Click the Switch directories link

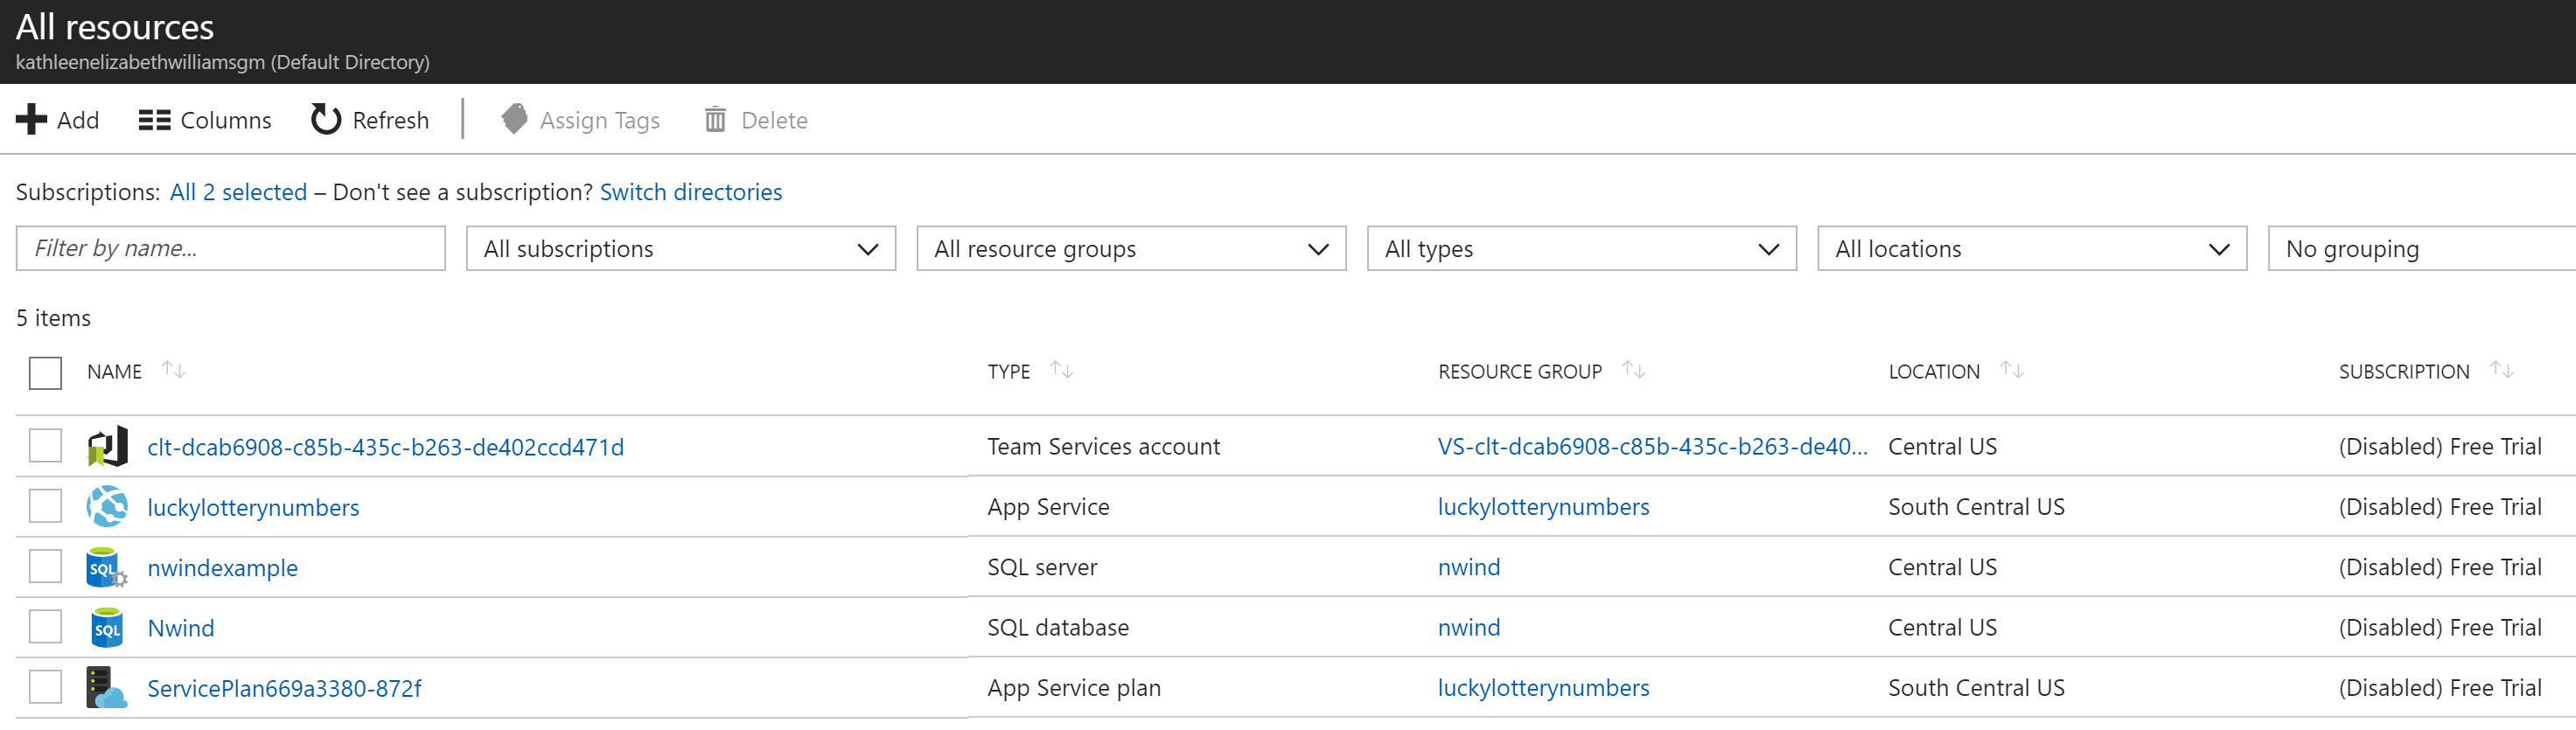691,192
